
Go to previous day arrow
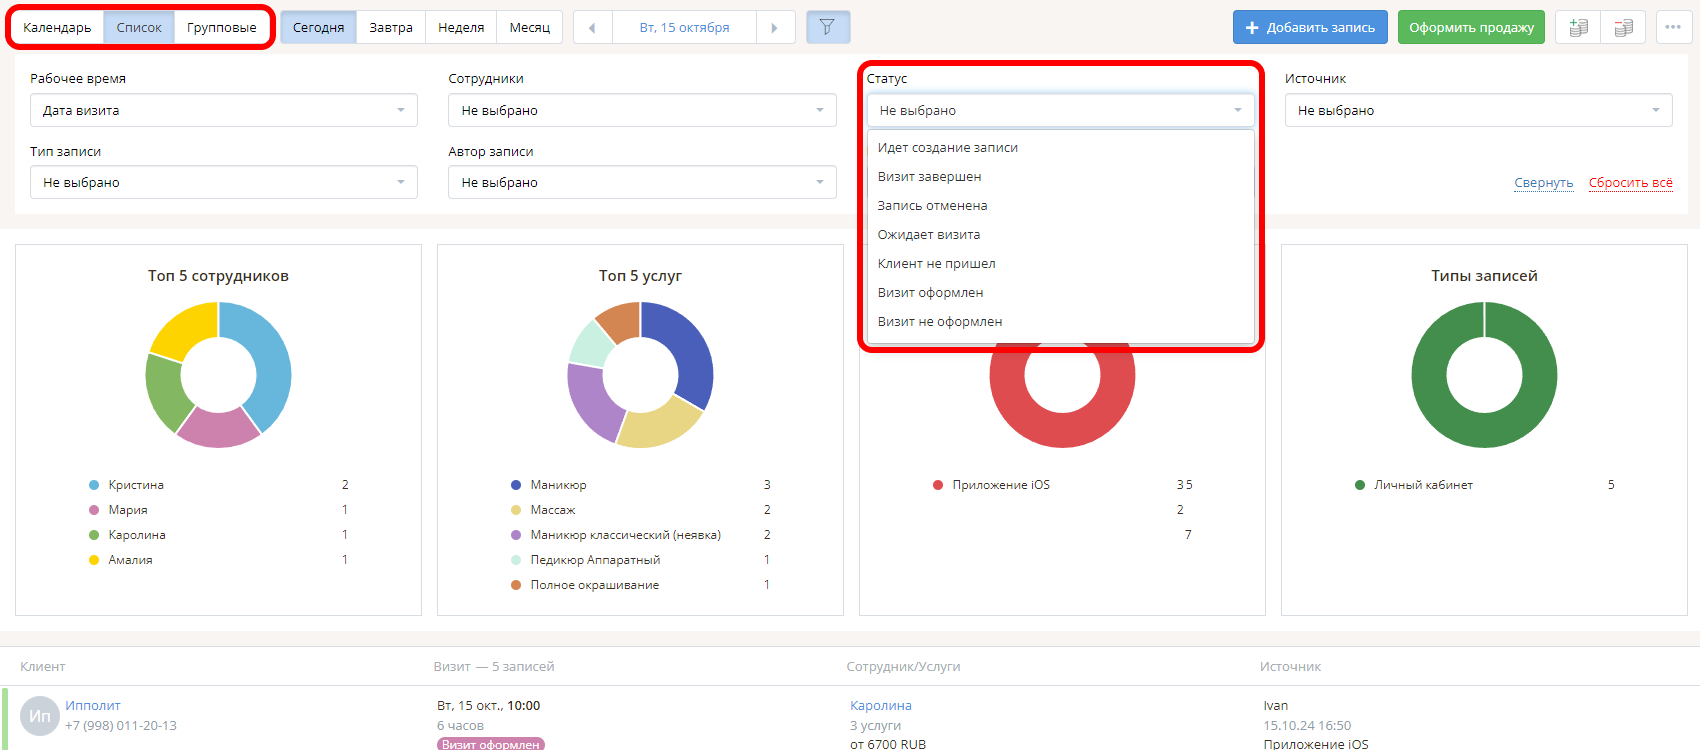(x=592, y=27)
